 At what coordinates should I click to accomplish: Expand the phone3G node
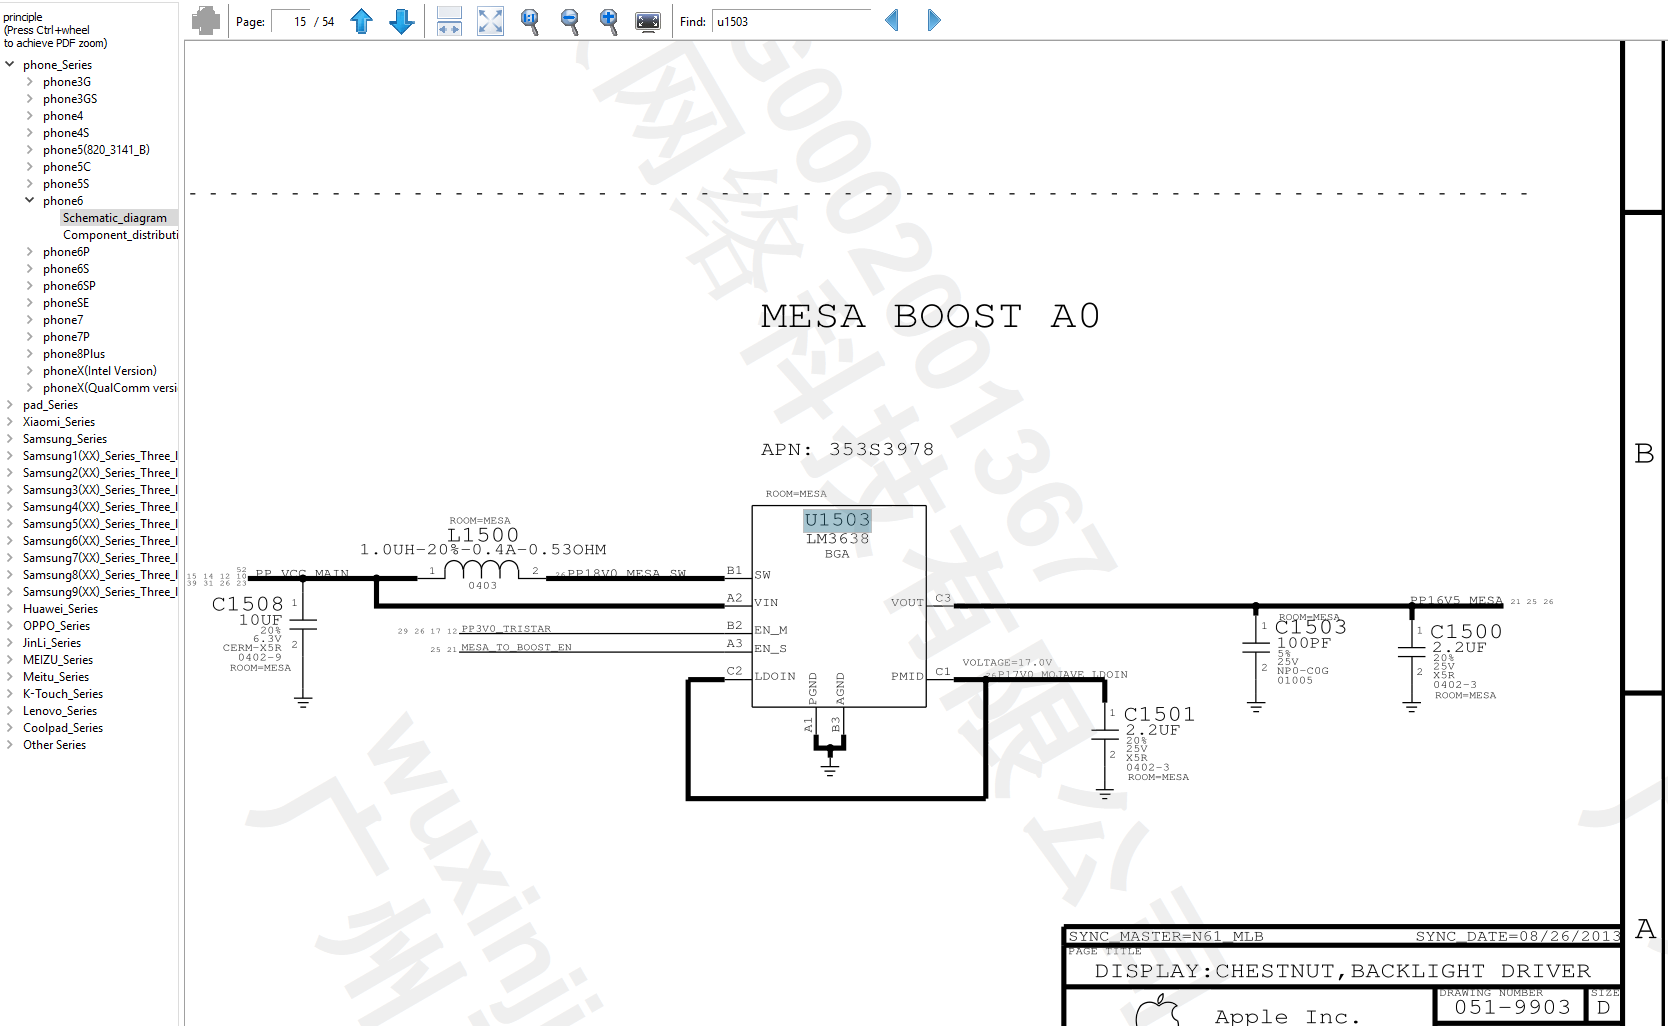[x=30, y=82]
